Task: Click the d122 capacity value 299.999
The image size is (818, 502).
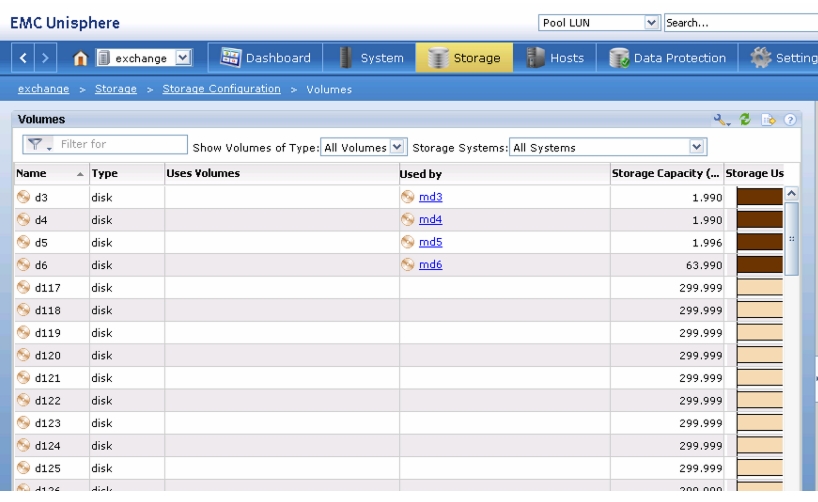Action: click(x=701, y=401)
